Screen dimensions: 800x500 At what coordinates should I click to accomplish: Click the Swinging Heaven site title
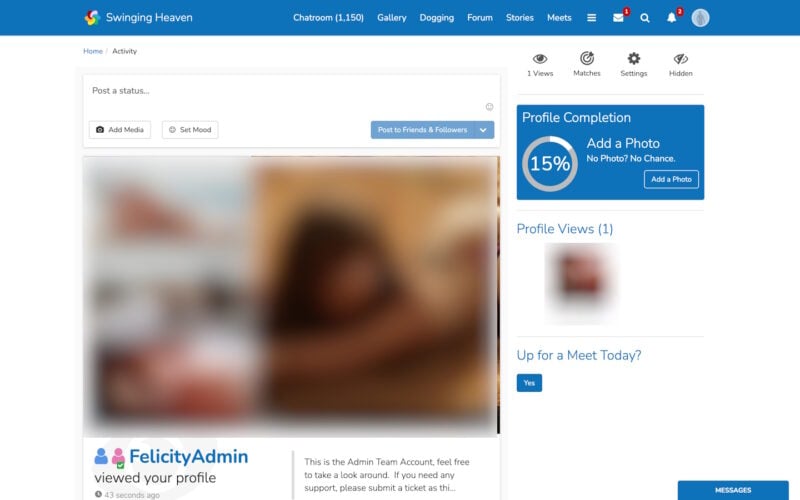(149, 17)
